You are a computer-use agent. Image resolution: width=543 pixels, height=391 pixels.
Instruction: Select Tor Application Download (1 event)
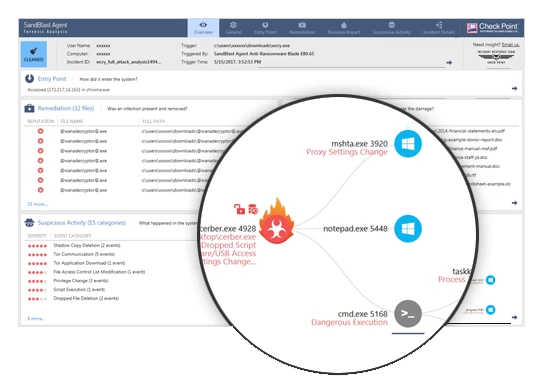tap(89, 263)
